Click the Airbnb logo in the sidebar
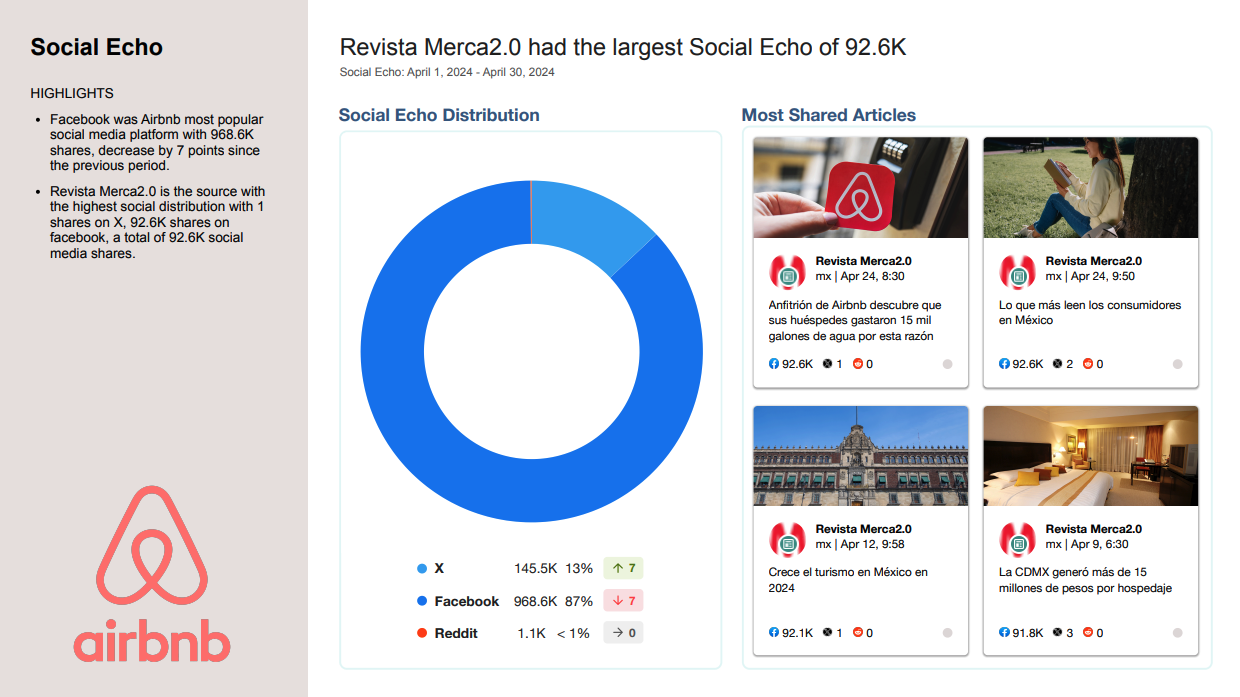 coord(152,574)
